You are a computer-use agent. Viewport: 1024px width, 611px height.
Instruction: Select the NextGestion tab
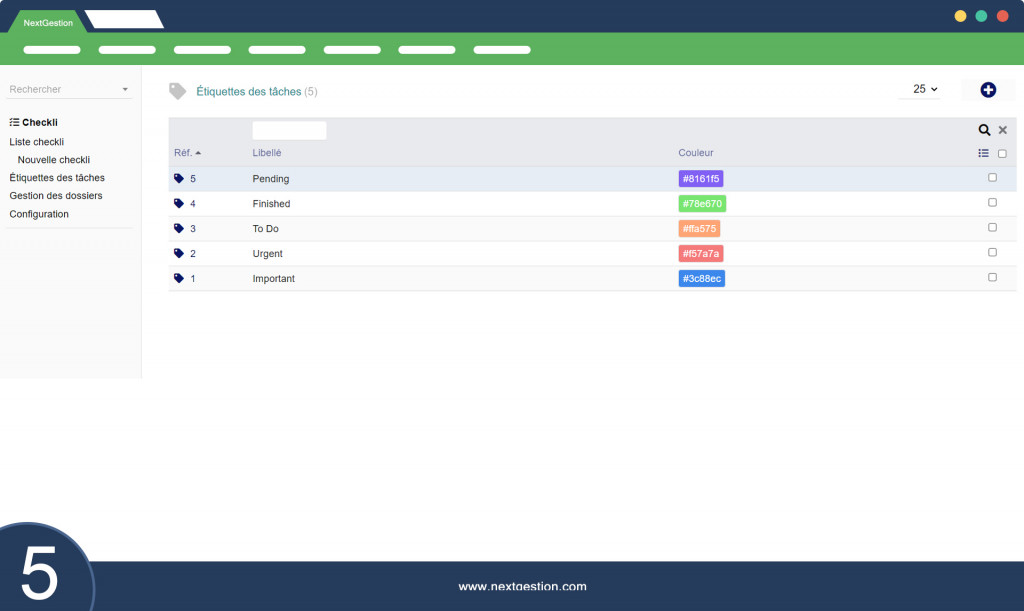click(x=48, y=22)
